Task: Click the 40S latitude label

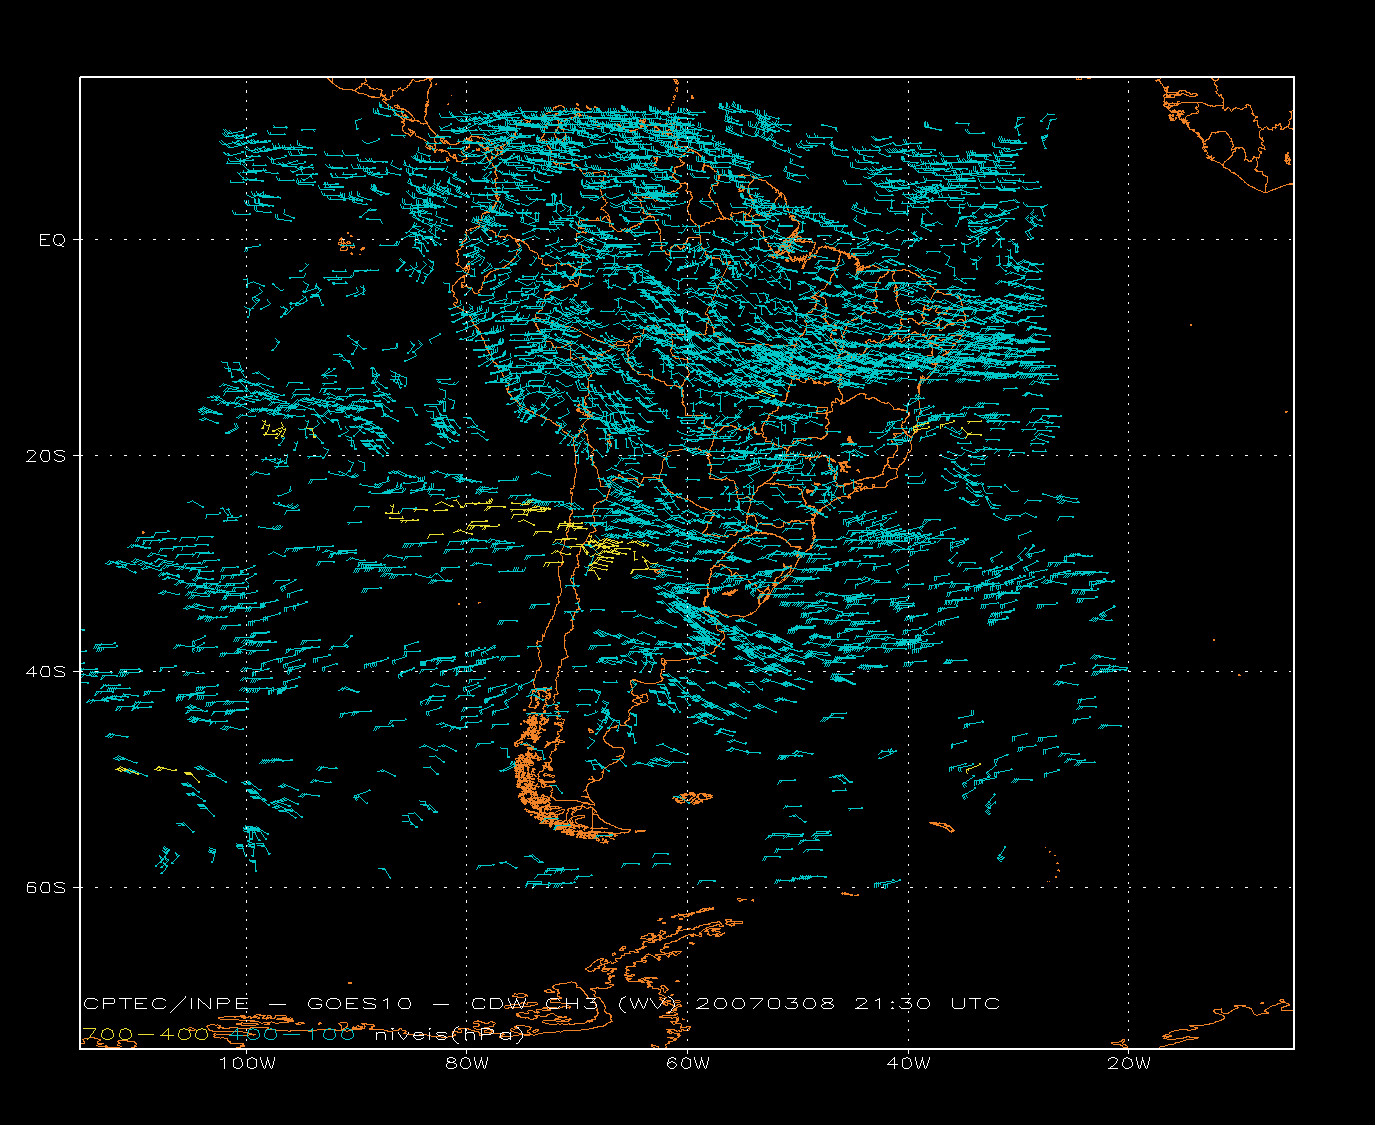Action: pos(47,672)
